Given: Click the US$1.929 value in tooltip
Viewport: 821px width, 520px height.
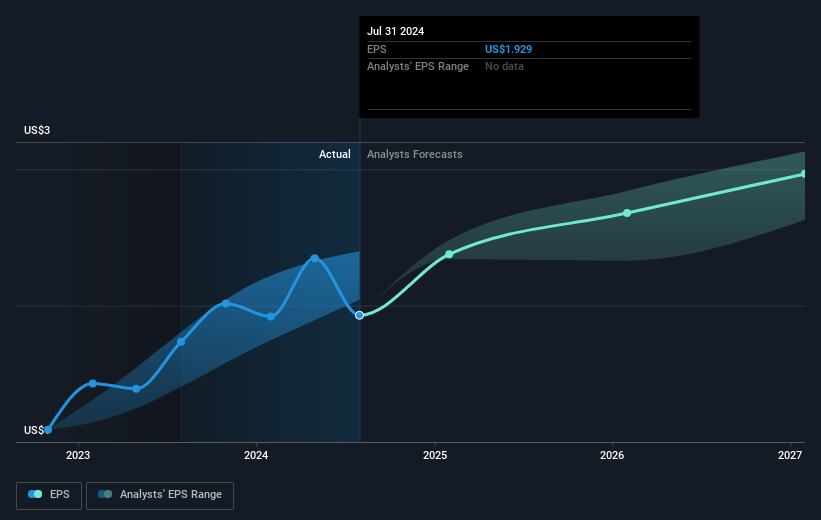Looking at the screenshot, I should coord(508,49).
